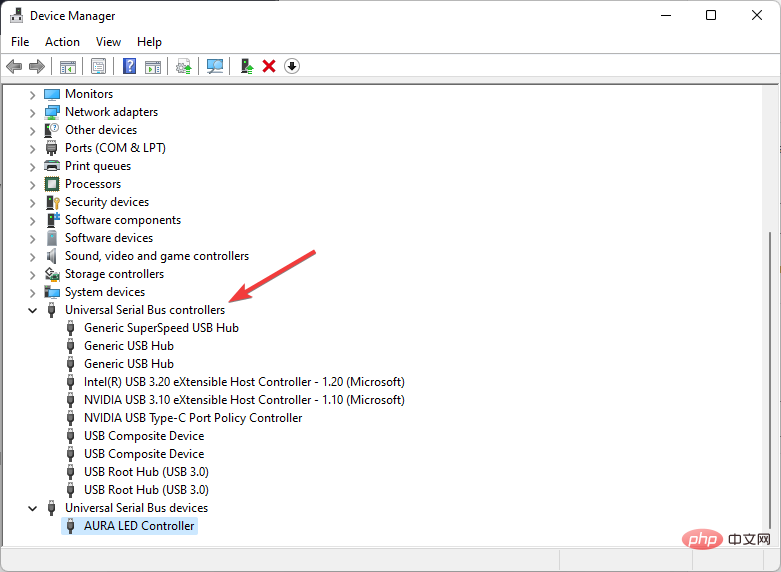Image resolution: width=781 pixels, height=572 pixels.
Task: Expand the Sound, video and game controllers
Action: (32, 256)
